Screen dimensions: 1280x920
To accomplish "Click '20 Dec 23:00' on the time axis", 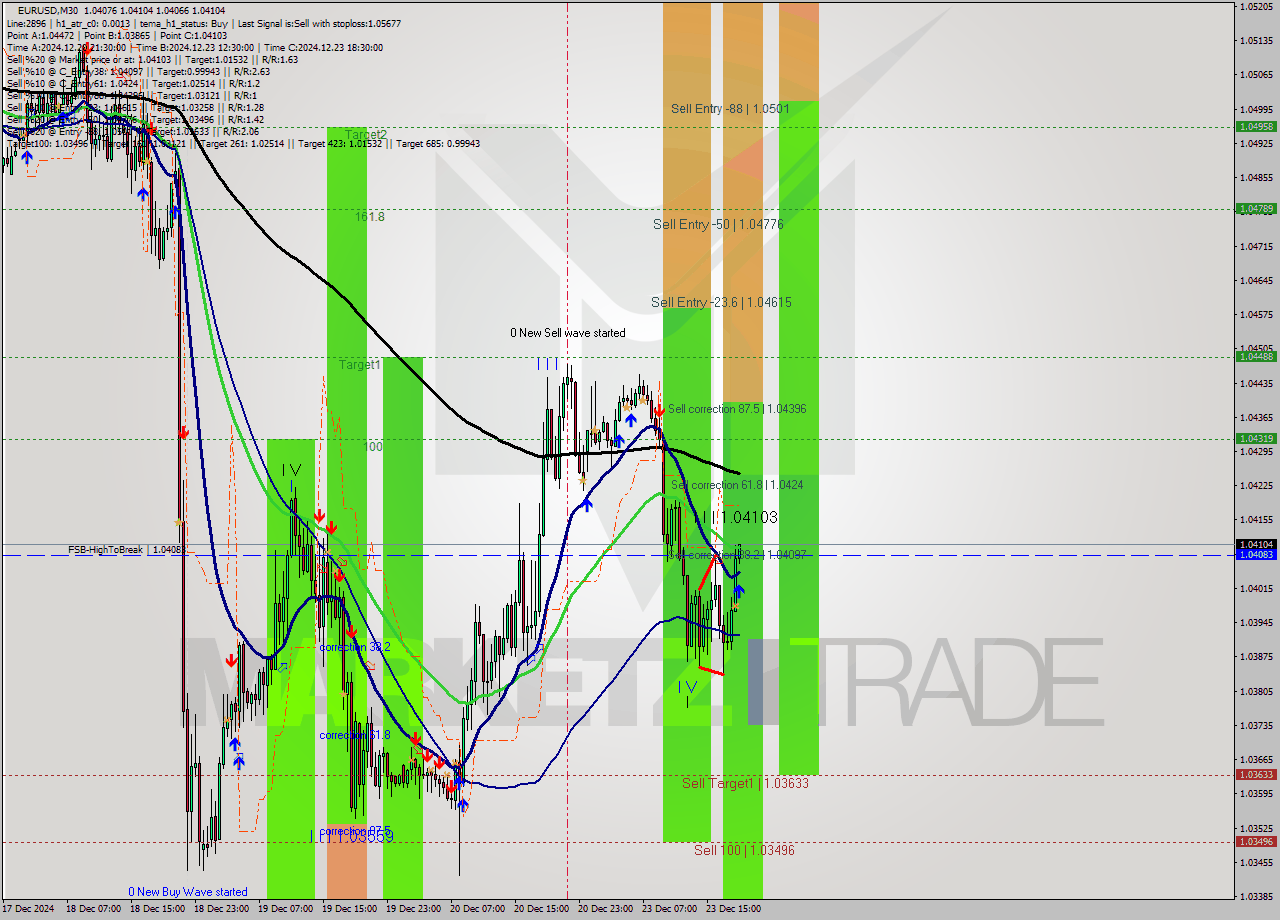I will tap(604, 909).
